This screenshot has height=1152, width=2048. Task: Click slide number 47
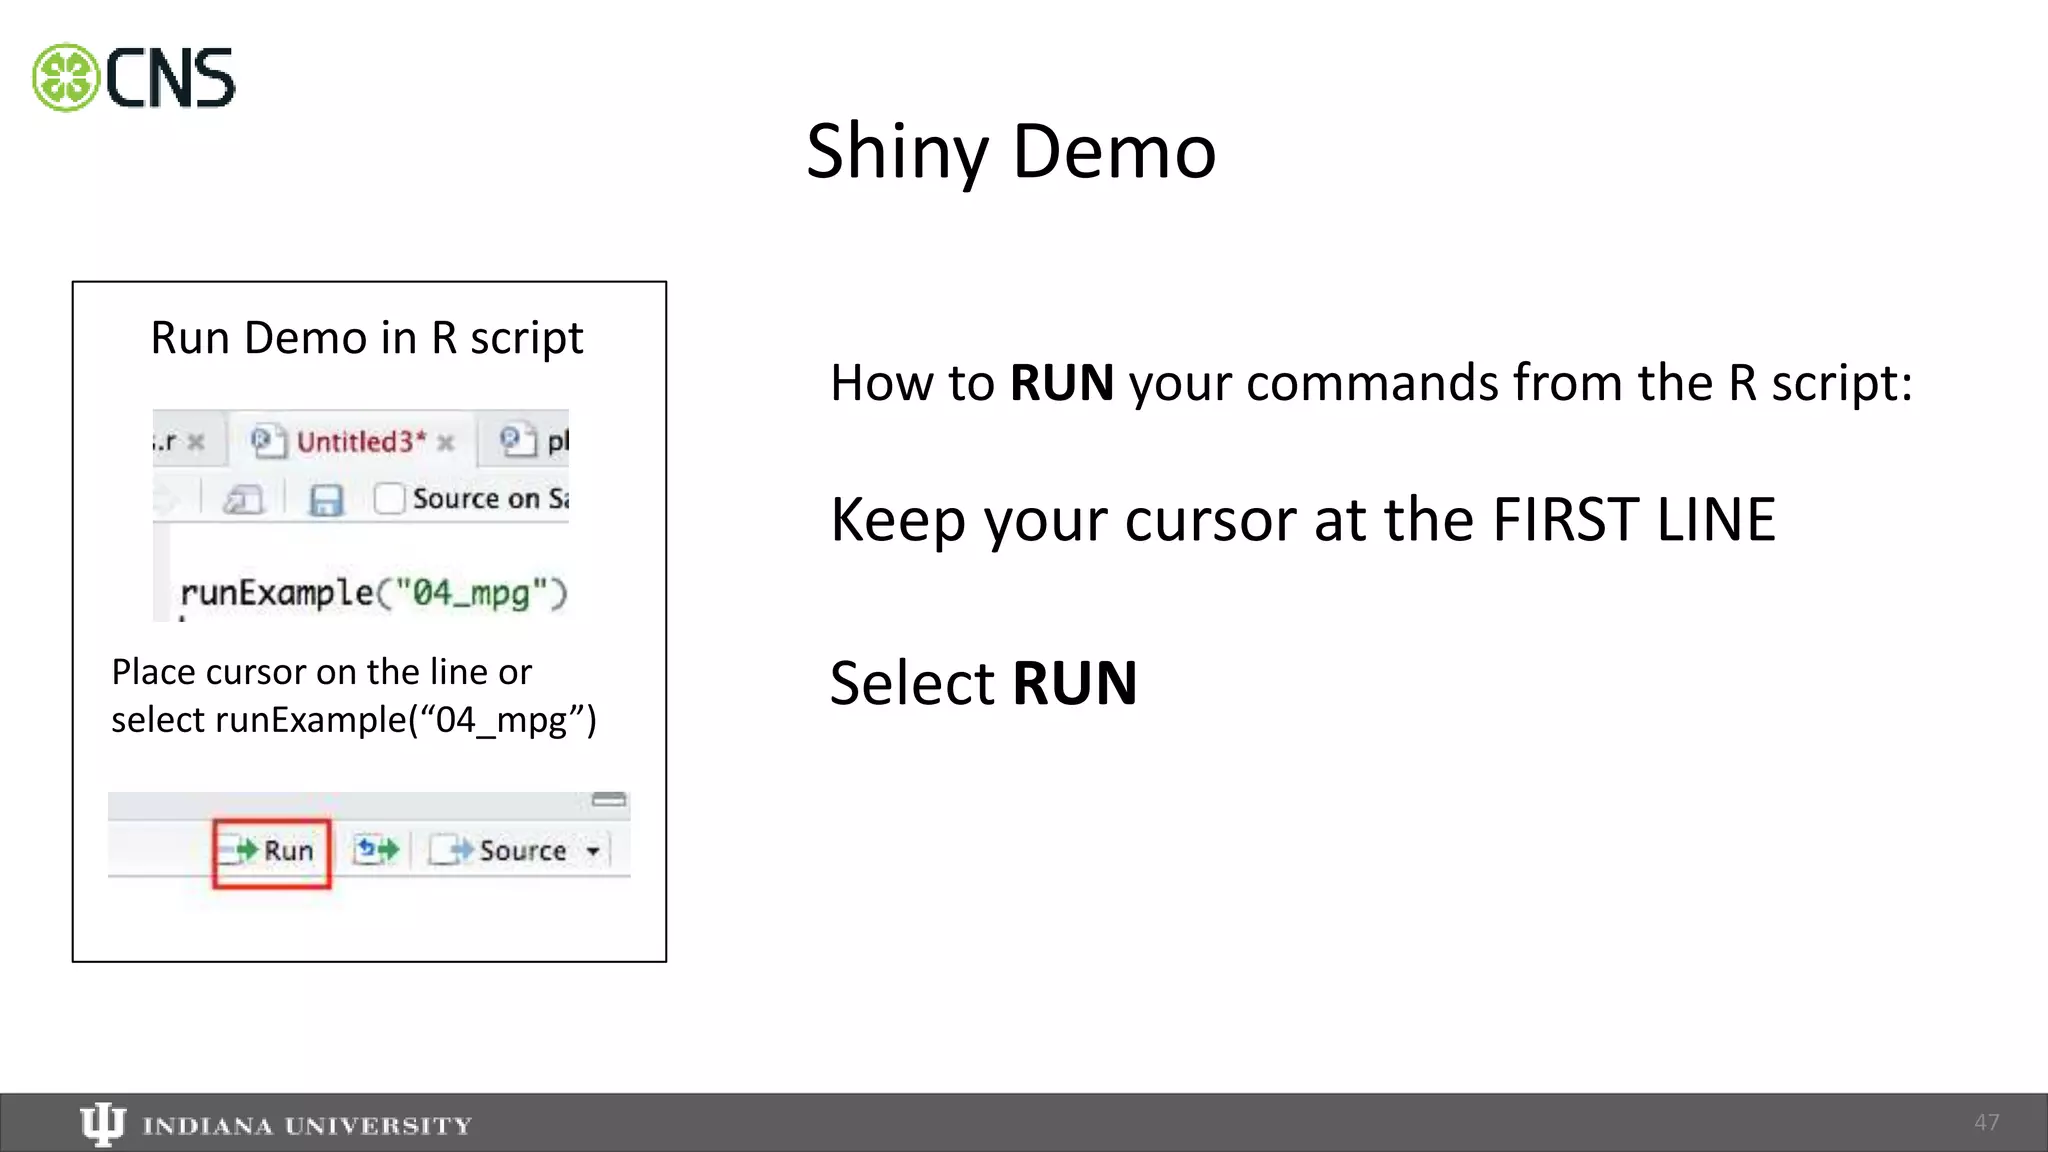point(1986,1122)
